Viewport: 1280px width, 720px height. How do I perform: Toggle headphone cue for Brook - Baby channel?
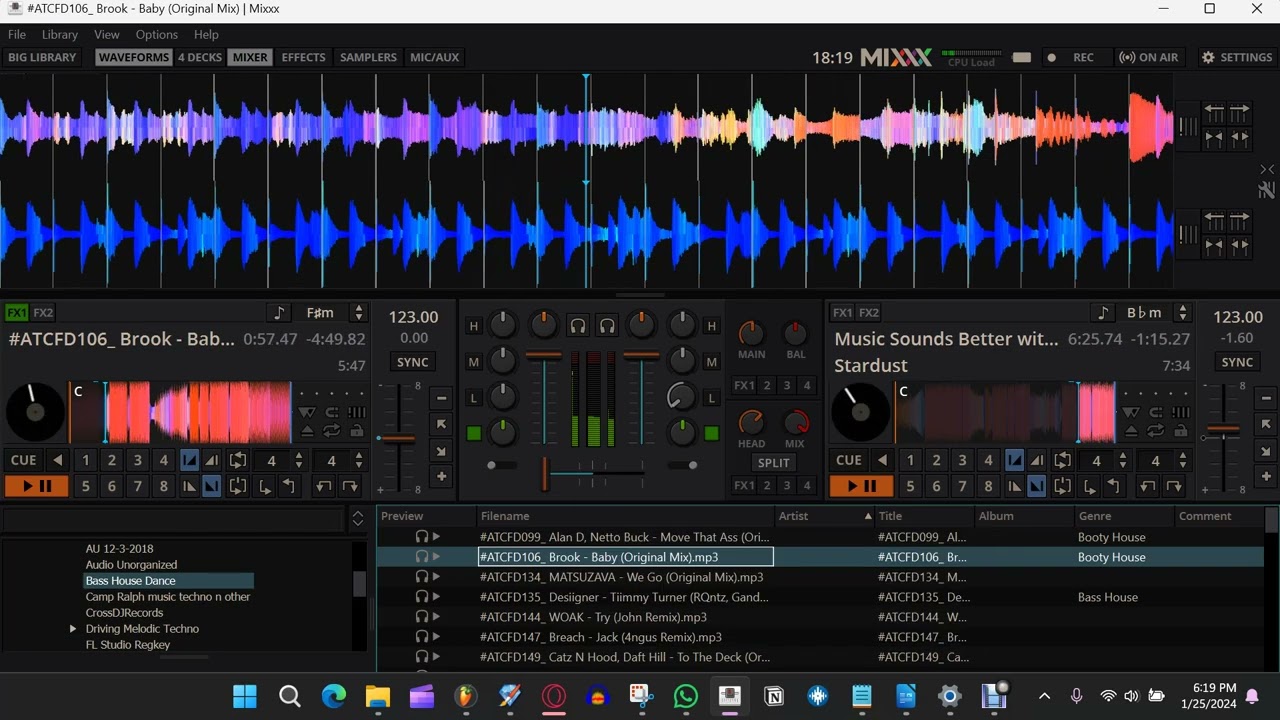tap(578, 326)
